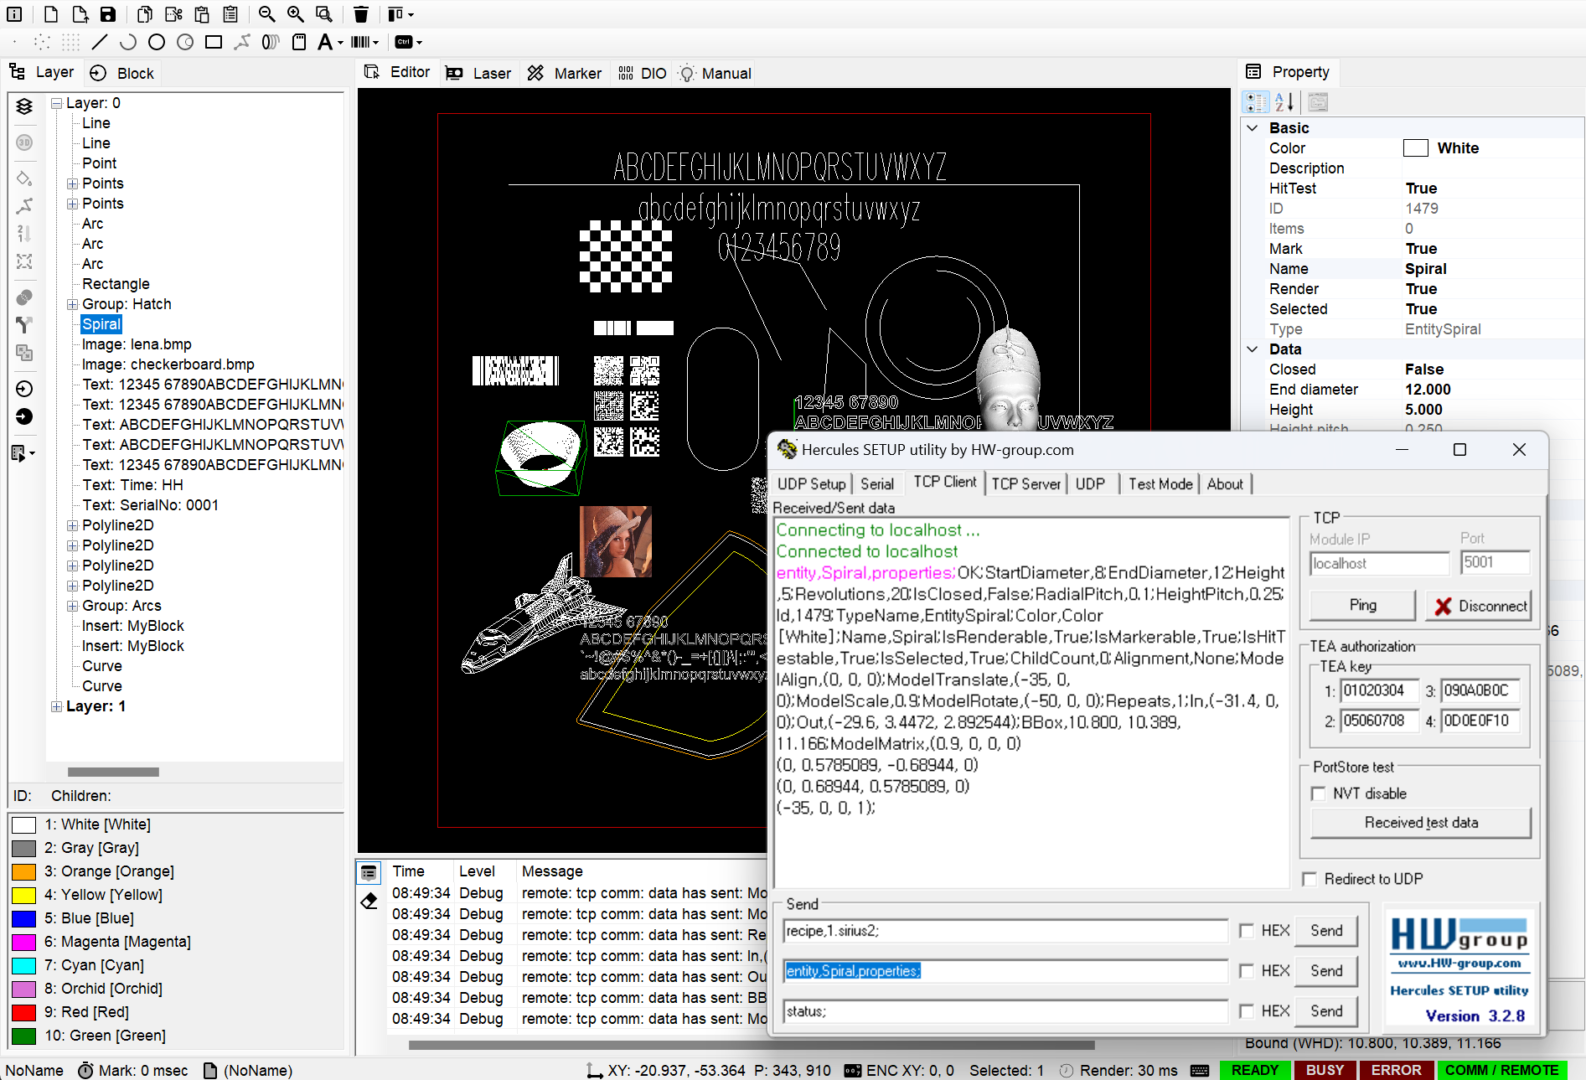Click the eraser icon beside log panel

click(x=369, y=901)
